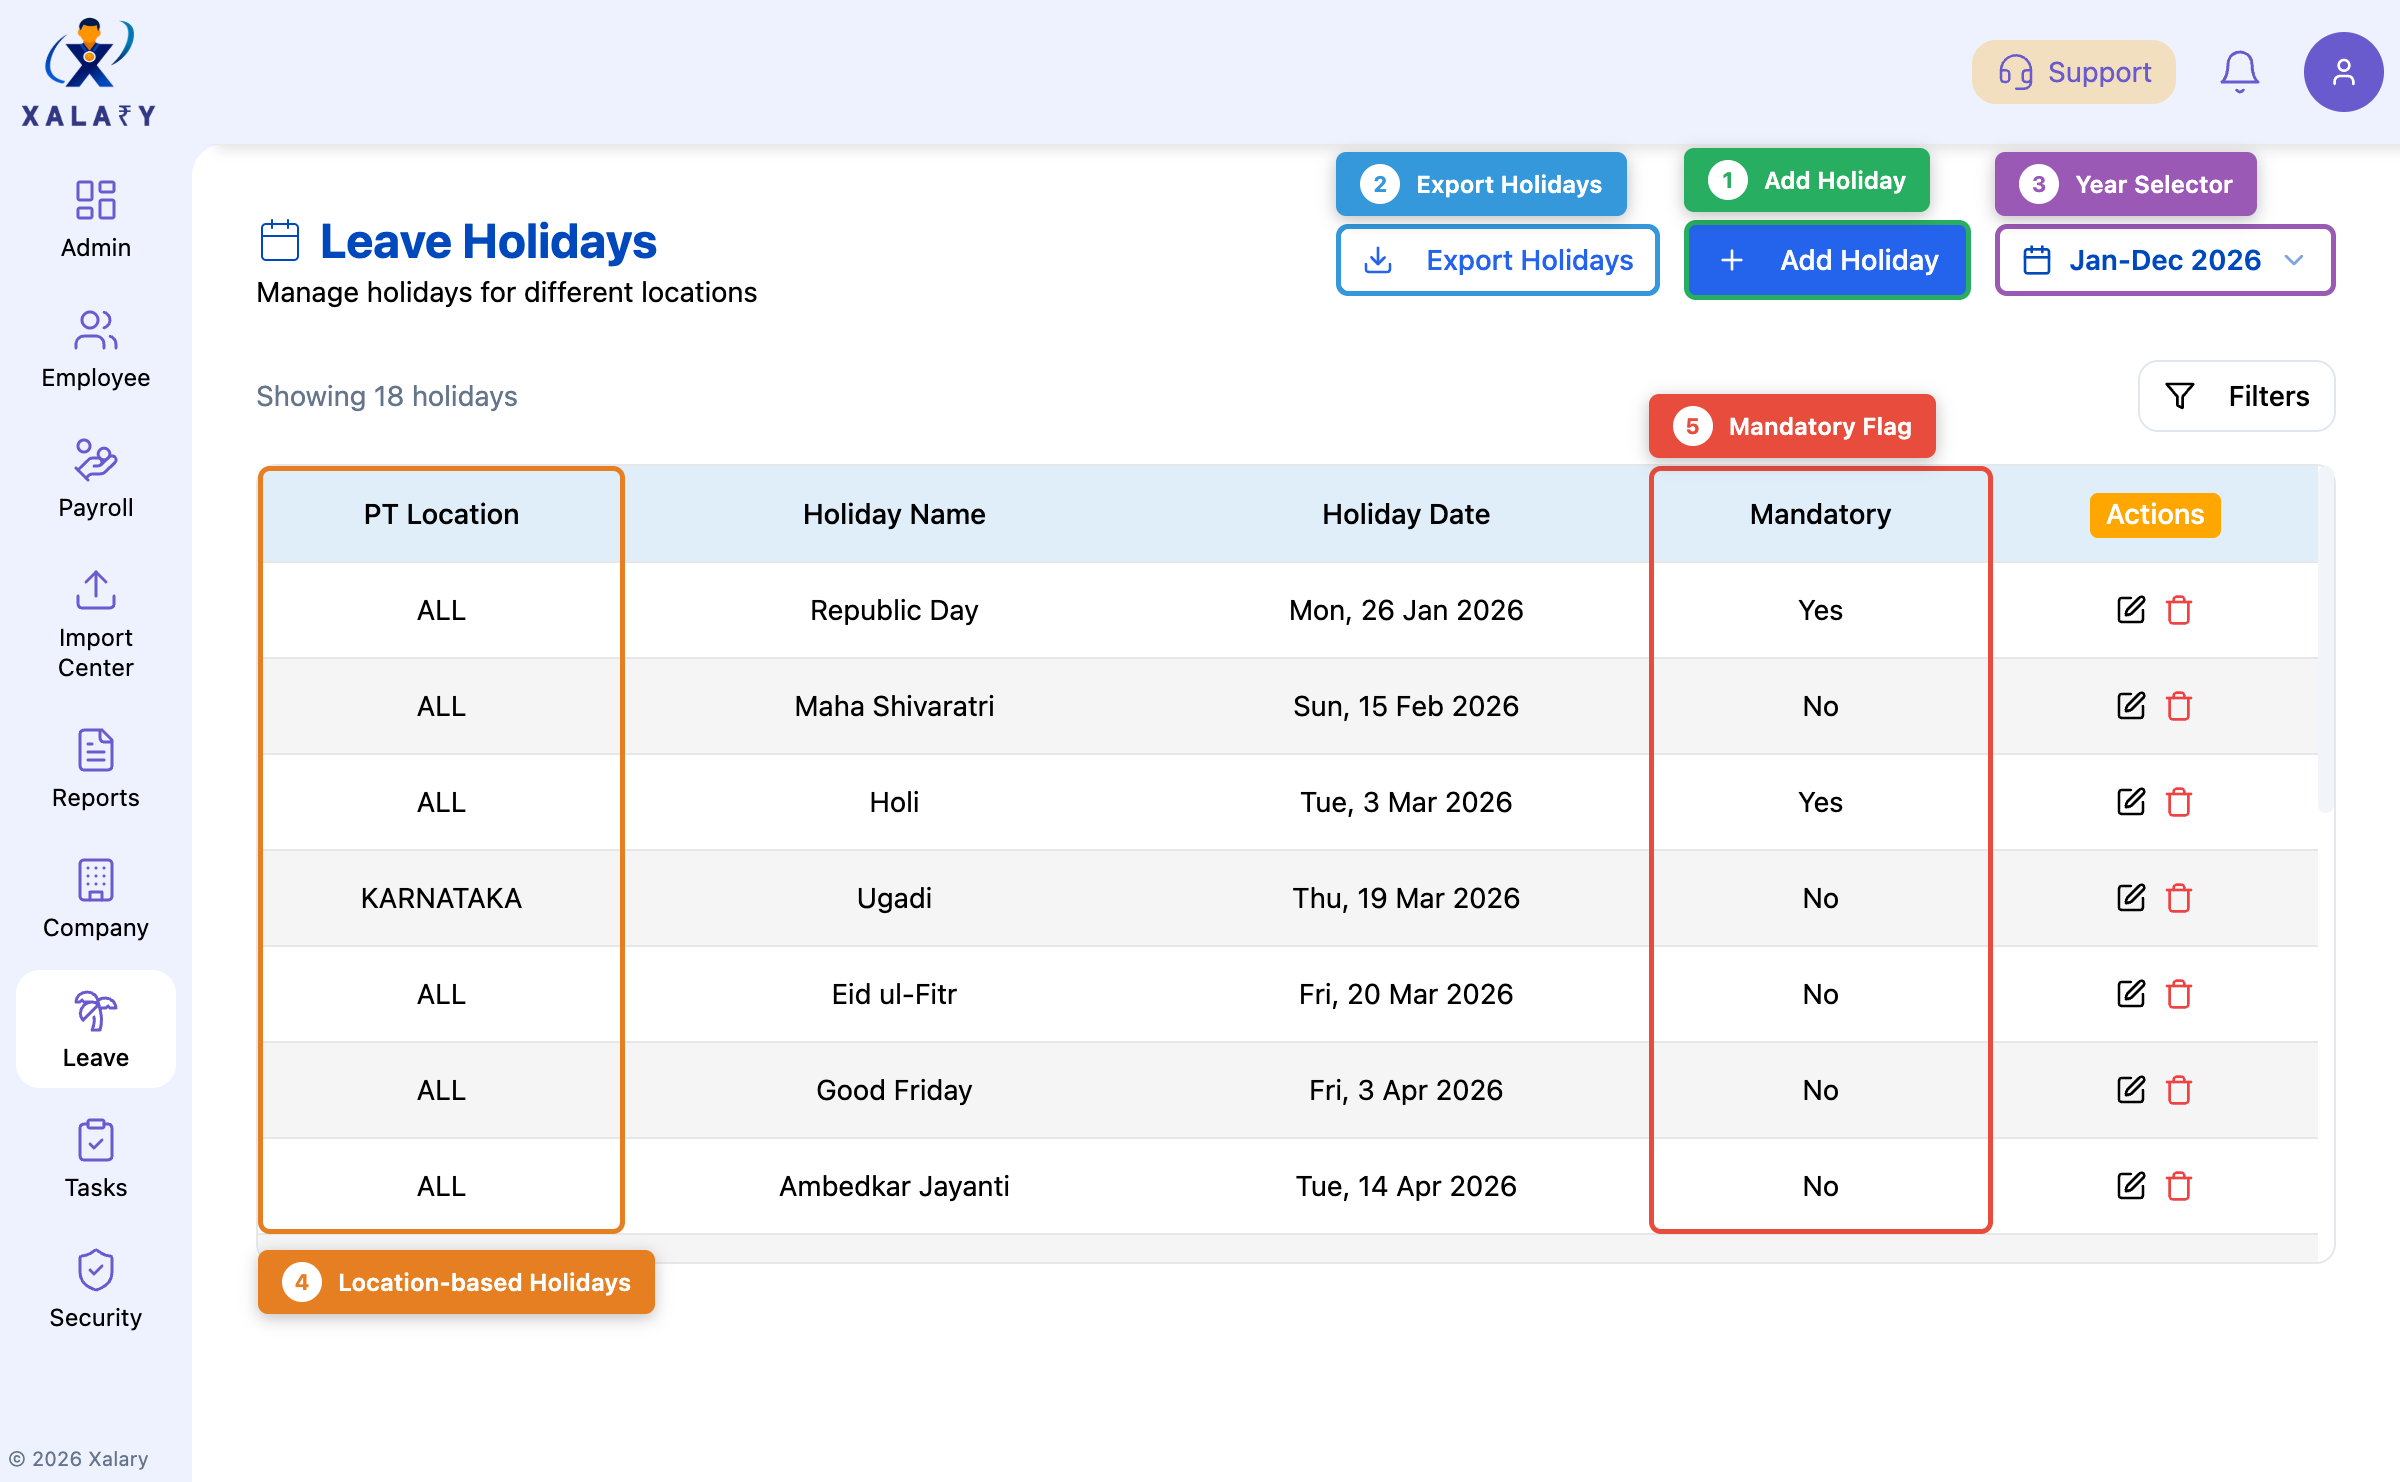Open the Jan-Dec 2026 year selector dropdown
Image resolution: width=2400 pixels, height=1482 pixels.
[x=2164, y=260]
